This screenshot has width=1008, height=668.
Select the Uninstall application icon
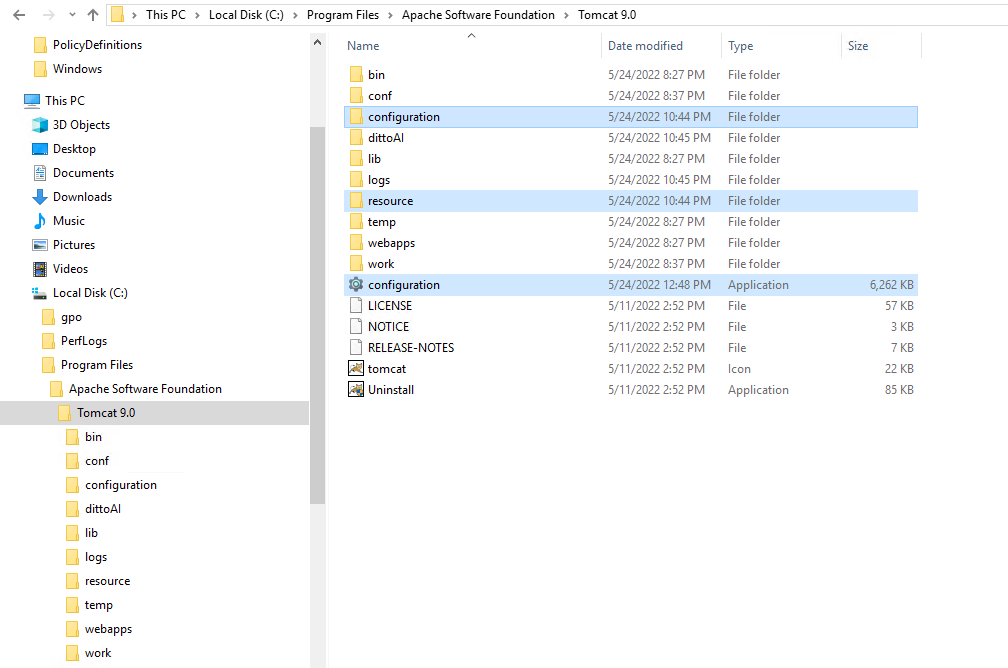point(356,390)
